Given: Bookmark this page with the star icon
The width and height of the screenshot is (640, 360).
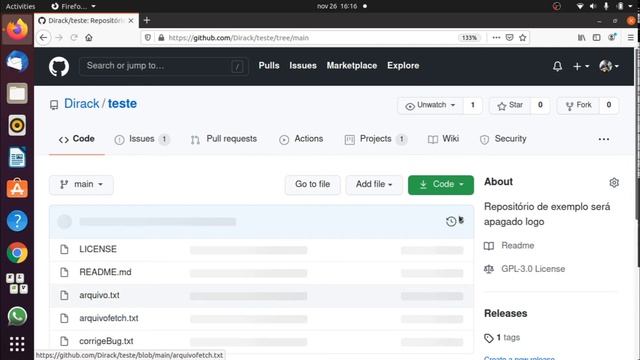Looking at the screenshot, I should pyautogui.click(x=522, y=38).
